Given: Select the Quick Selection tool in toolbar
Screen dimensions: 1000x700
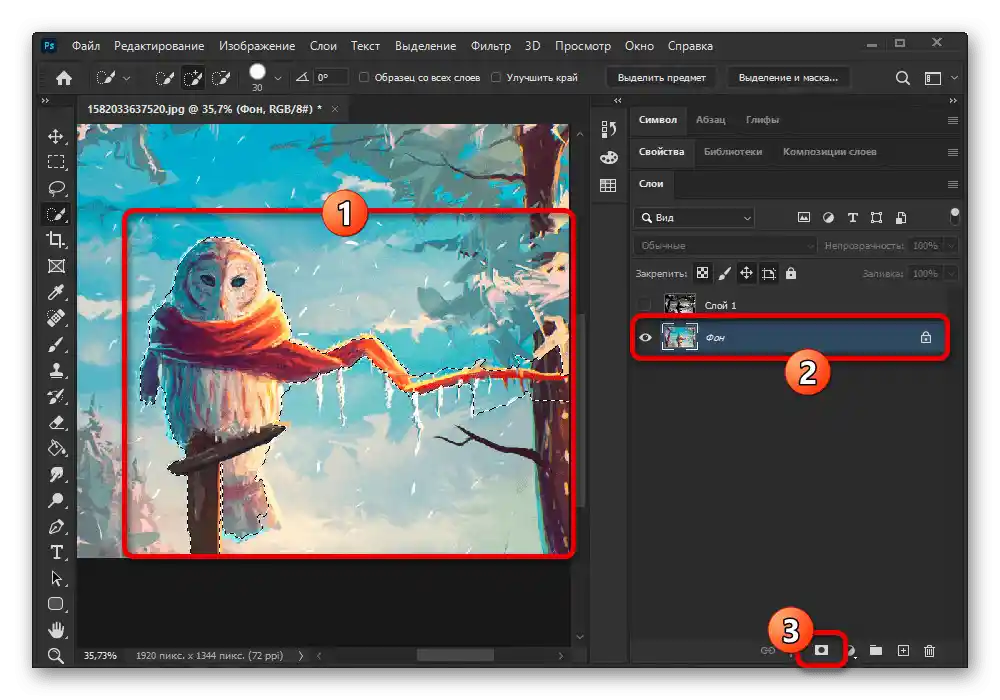Looking at the screenshot, I should pyautogui.click(x=56, y=214).
